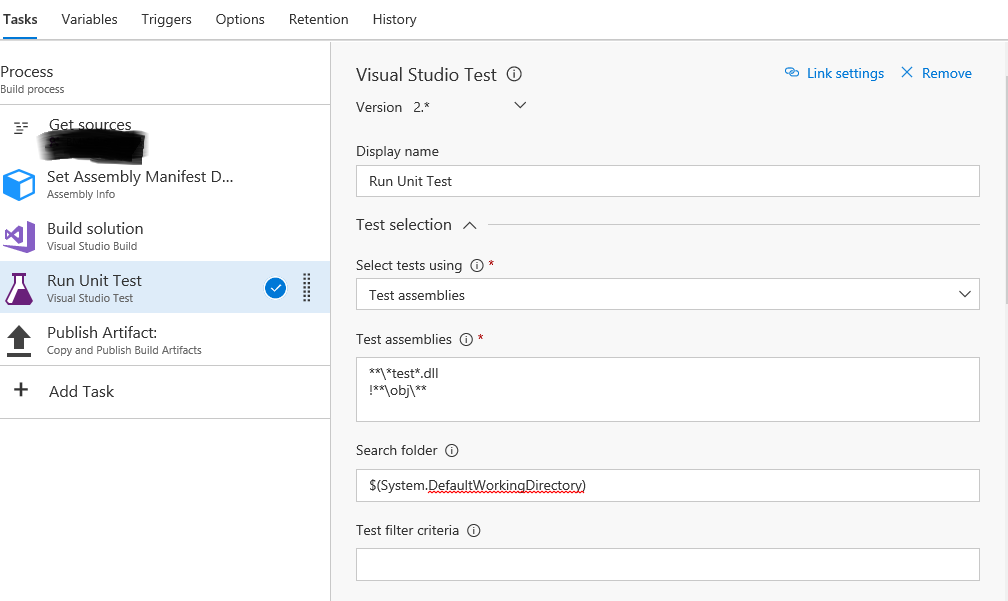Open the Version dropdown
Screen dimensions: 1008x601
(519, 104)
